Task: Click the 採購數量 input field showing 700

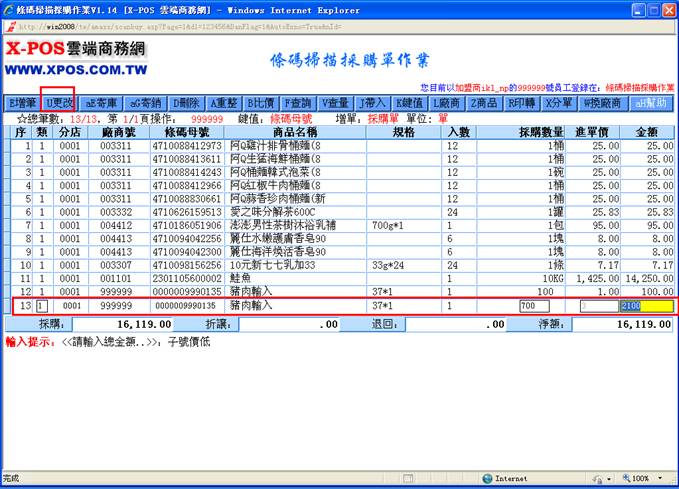Action: tap(540, 305)
